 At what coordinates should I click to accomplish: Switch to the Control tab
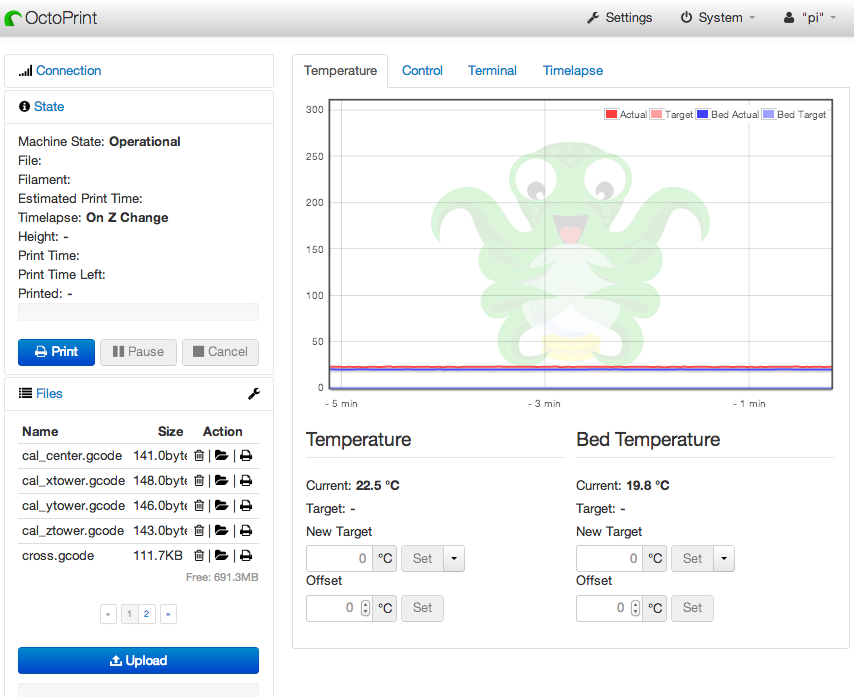(422, 71)
